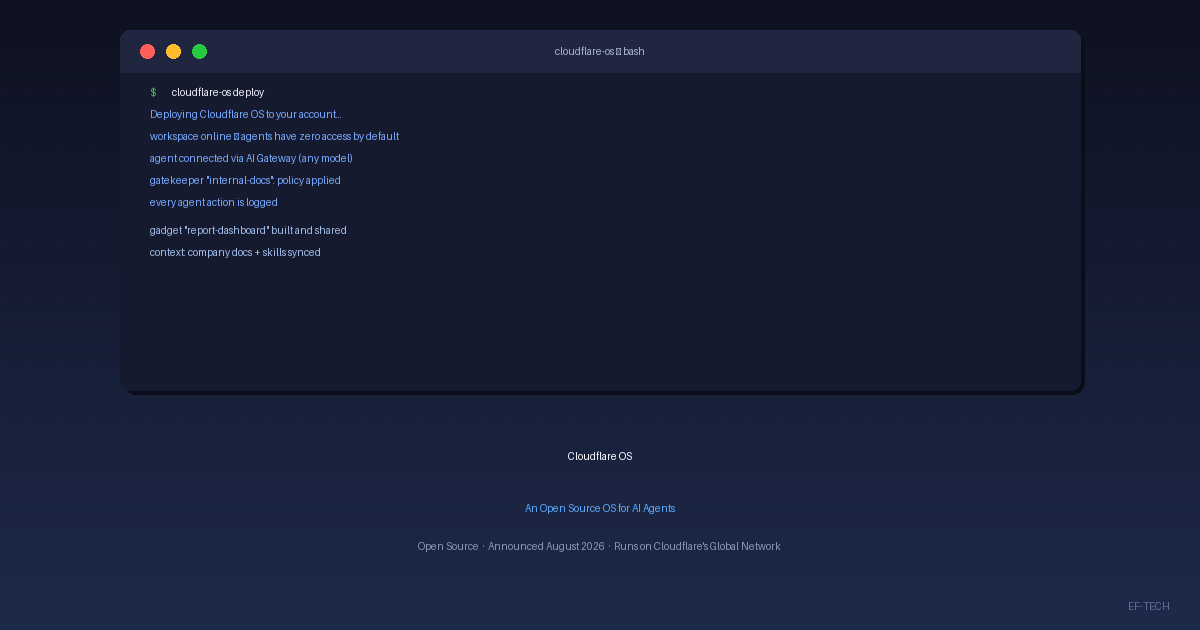Click 'Announced August 2026' text

tap(546, 546)
